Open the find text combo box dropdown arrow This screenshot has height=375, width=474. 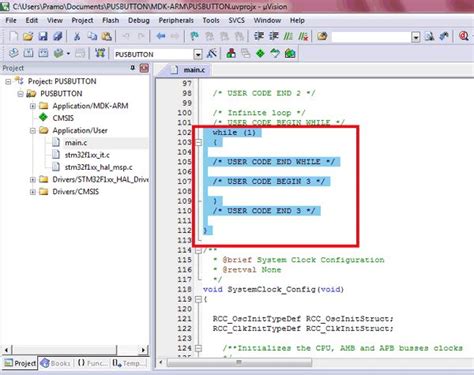coord(416,37)
